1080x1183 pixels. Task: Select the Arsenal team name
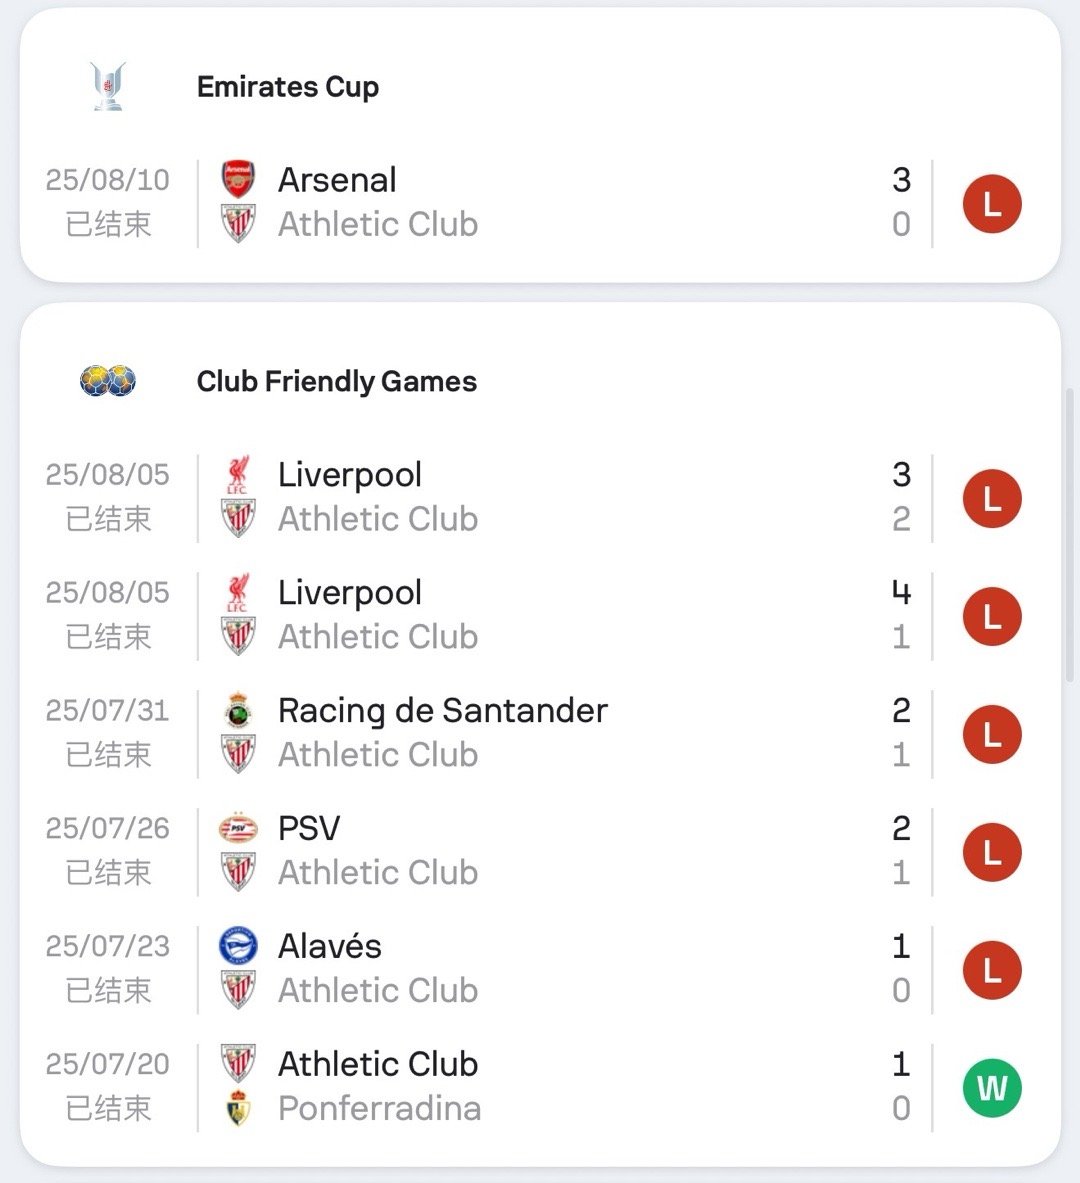pos(337,180)
